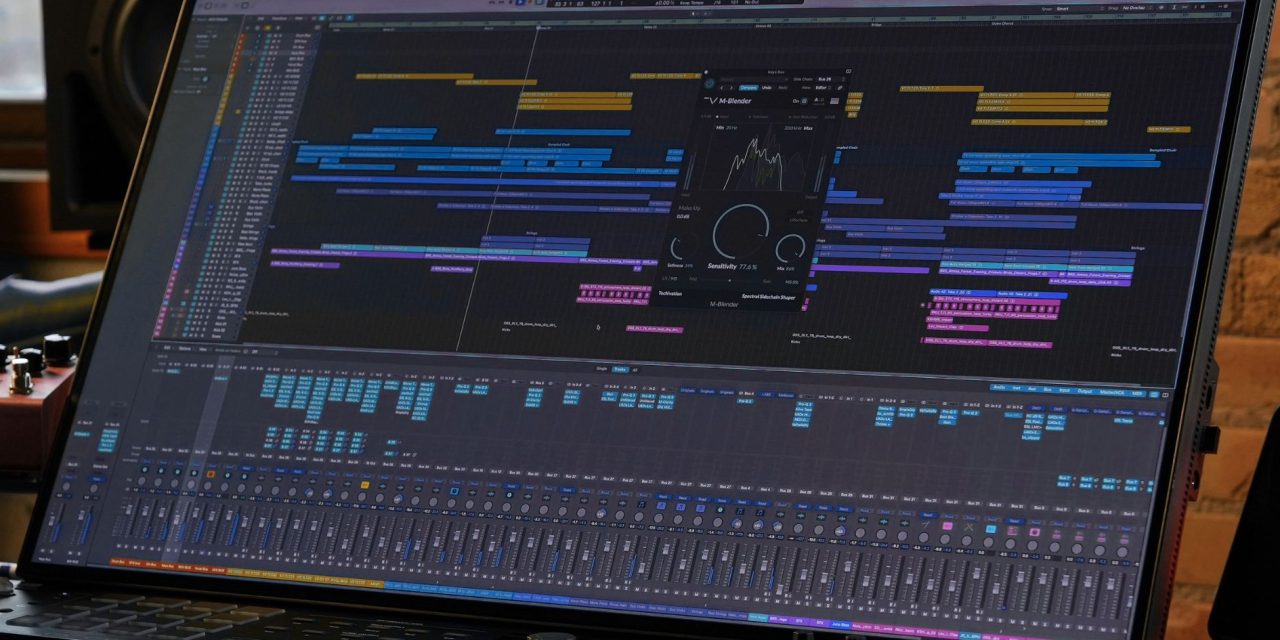The image size is (1280, 640).
Task: Toggle the M-Blender plugin power button
Action: (709, 83)
